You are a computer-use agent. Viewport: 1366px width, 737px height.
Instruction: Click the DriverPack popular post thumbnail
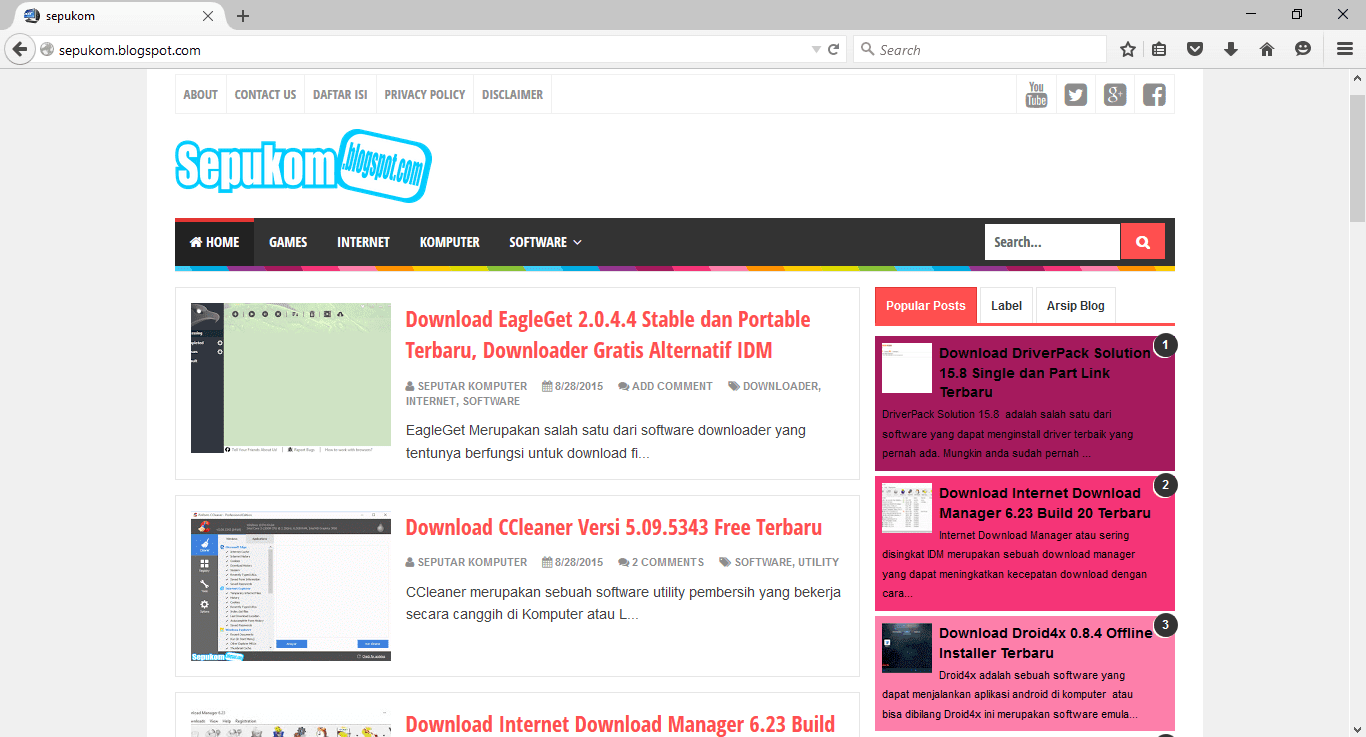(x=907, y=368)
